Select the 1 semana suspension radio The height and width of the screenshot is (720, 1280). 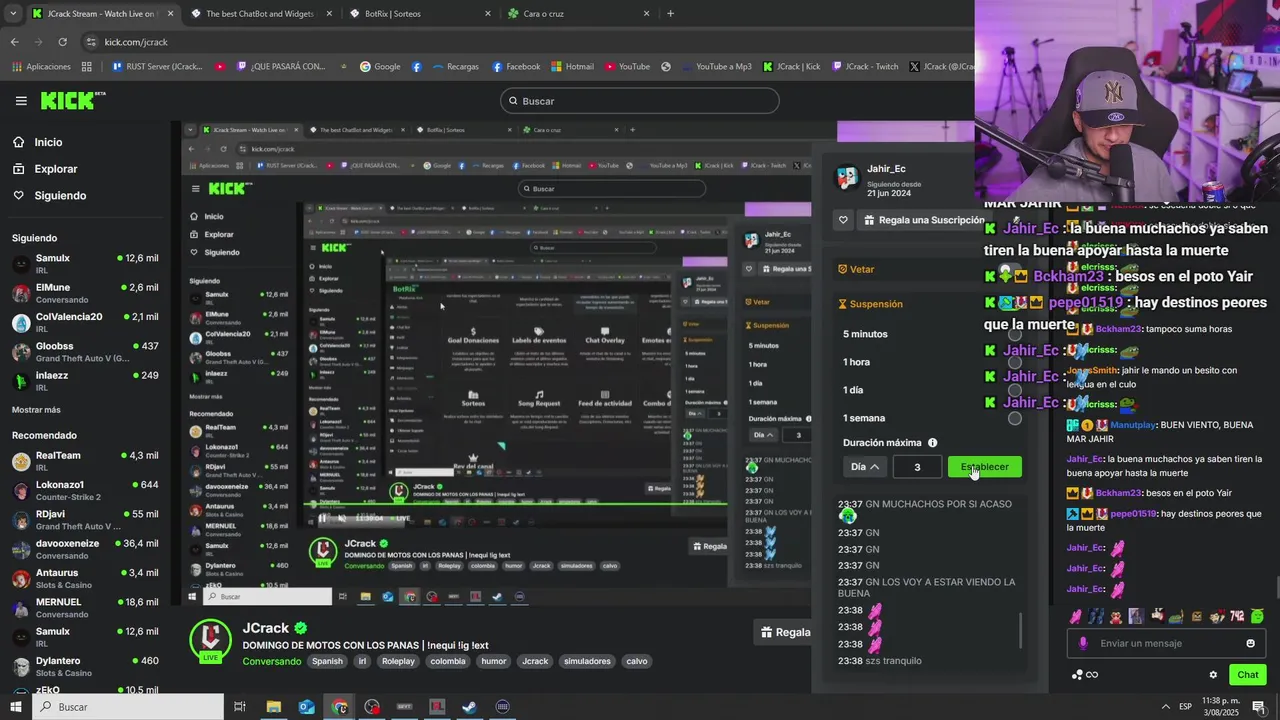pos(1015,419)
